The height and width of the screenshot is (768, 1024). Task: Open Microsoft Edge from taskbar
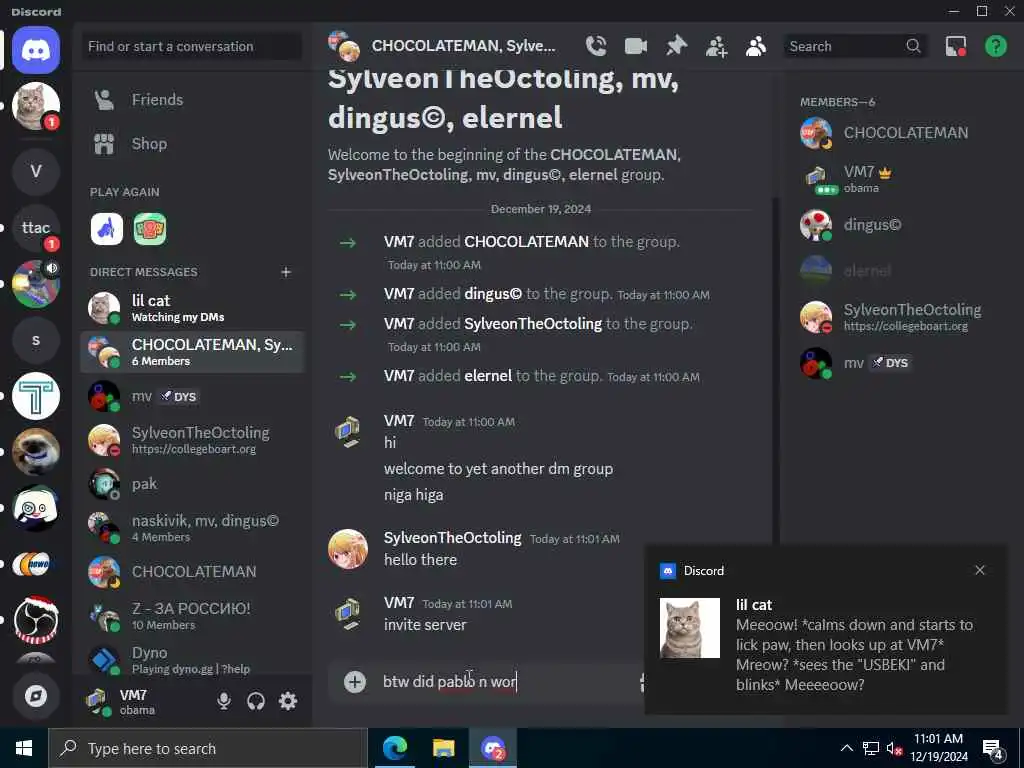(394, 748)
